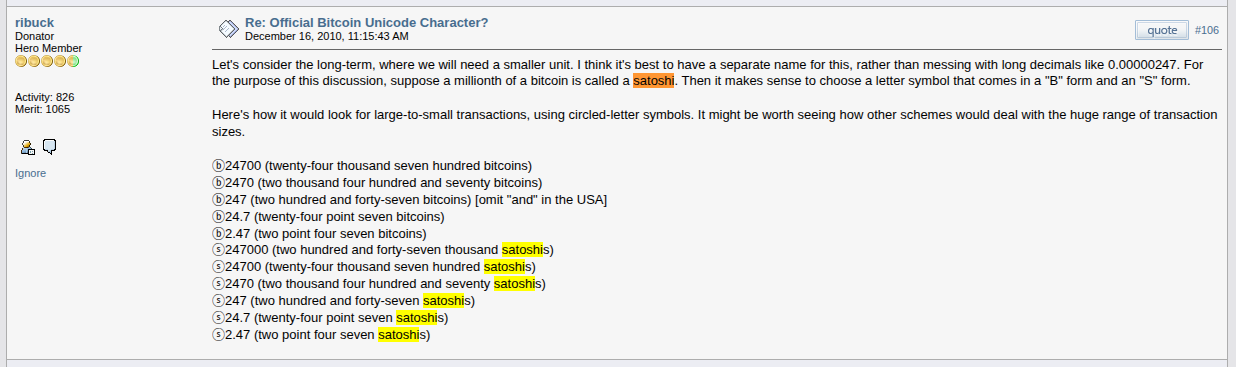The width and height of the screenshot is (1236, 367).
Task: Click yellow-highlighted satoshi in the s24.7 line
Action: click(416, 318)
